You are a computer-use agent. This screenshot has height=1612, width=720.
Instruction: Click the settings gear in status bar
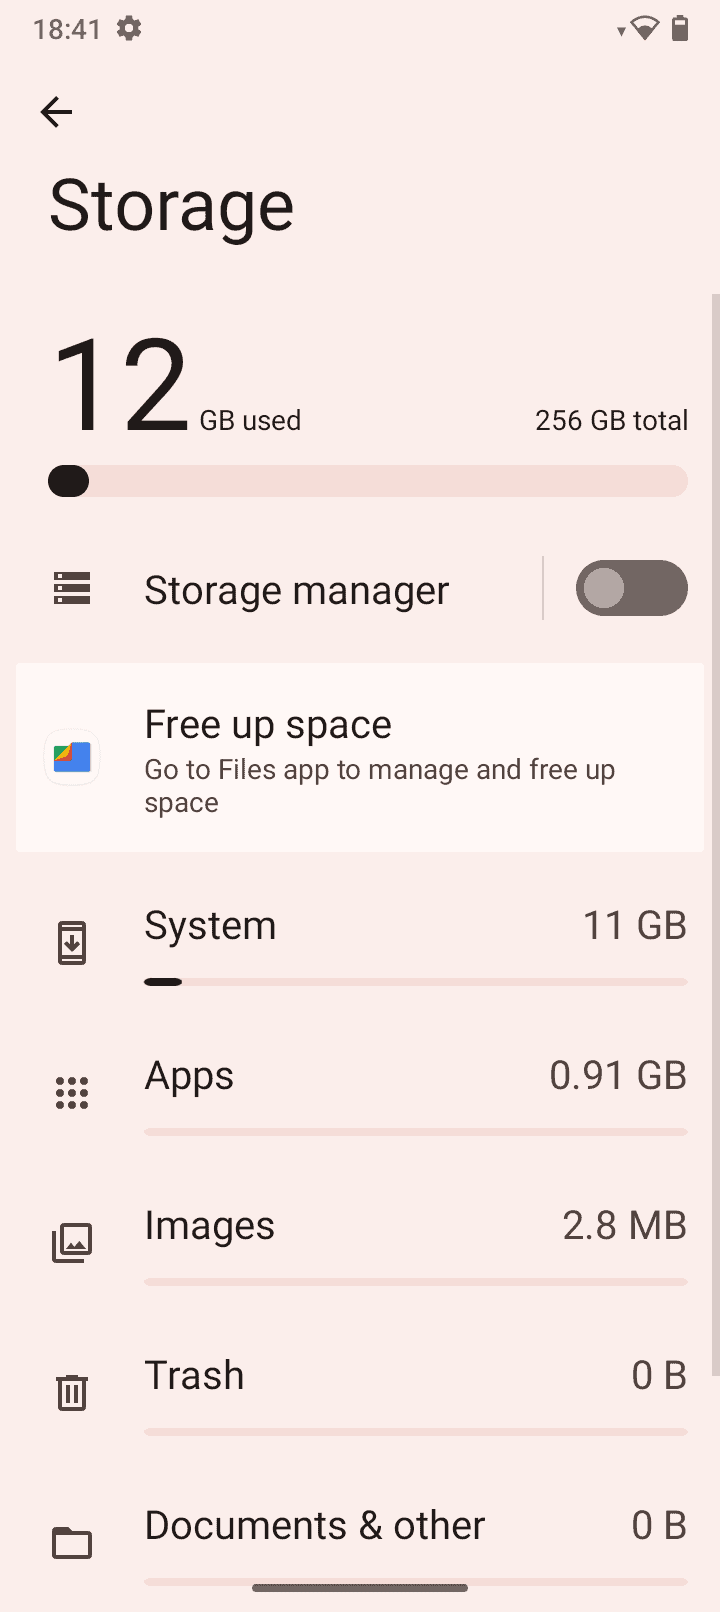(129, 29)
